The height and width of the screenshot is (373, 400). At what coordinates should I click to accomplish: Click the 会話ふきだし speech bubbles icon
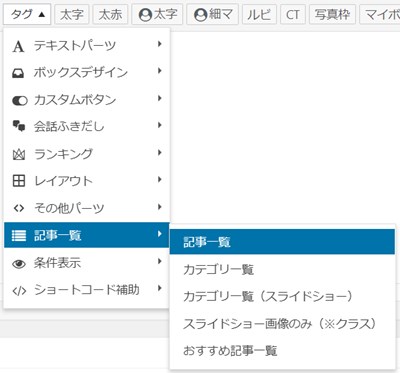tap(19, 126)
